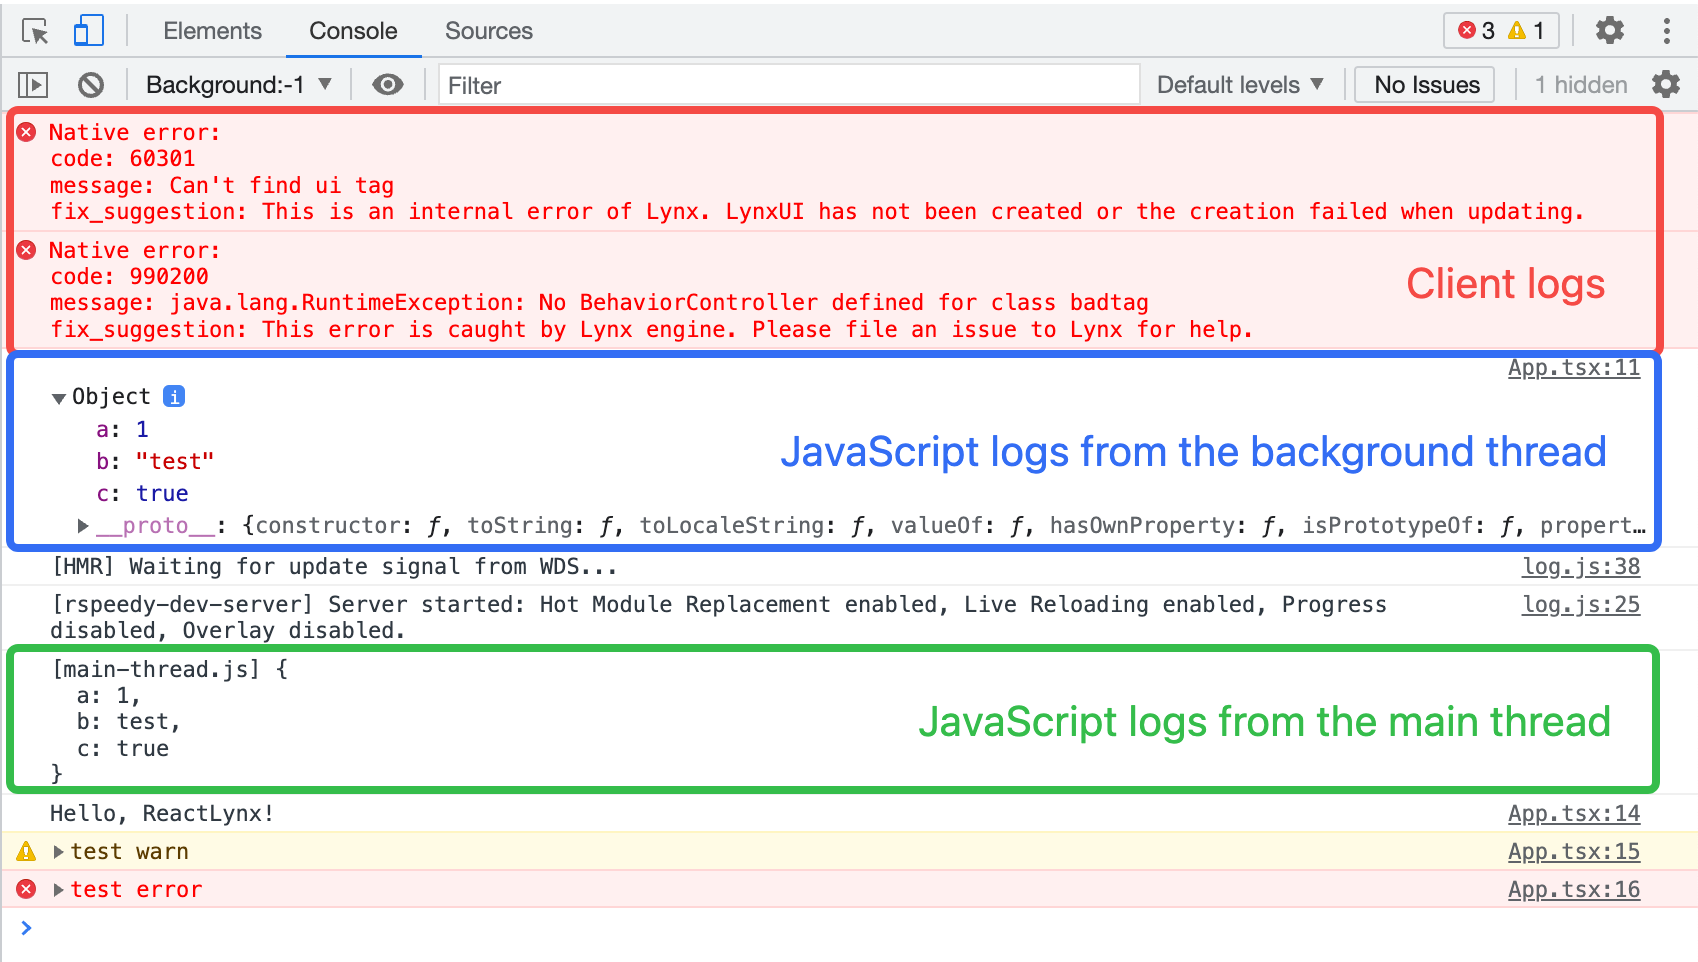Select the 'code: 990200' error line

pyautogui.click(x=130, y=276)
